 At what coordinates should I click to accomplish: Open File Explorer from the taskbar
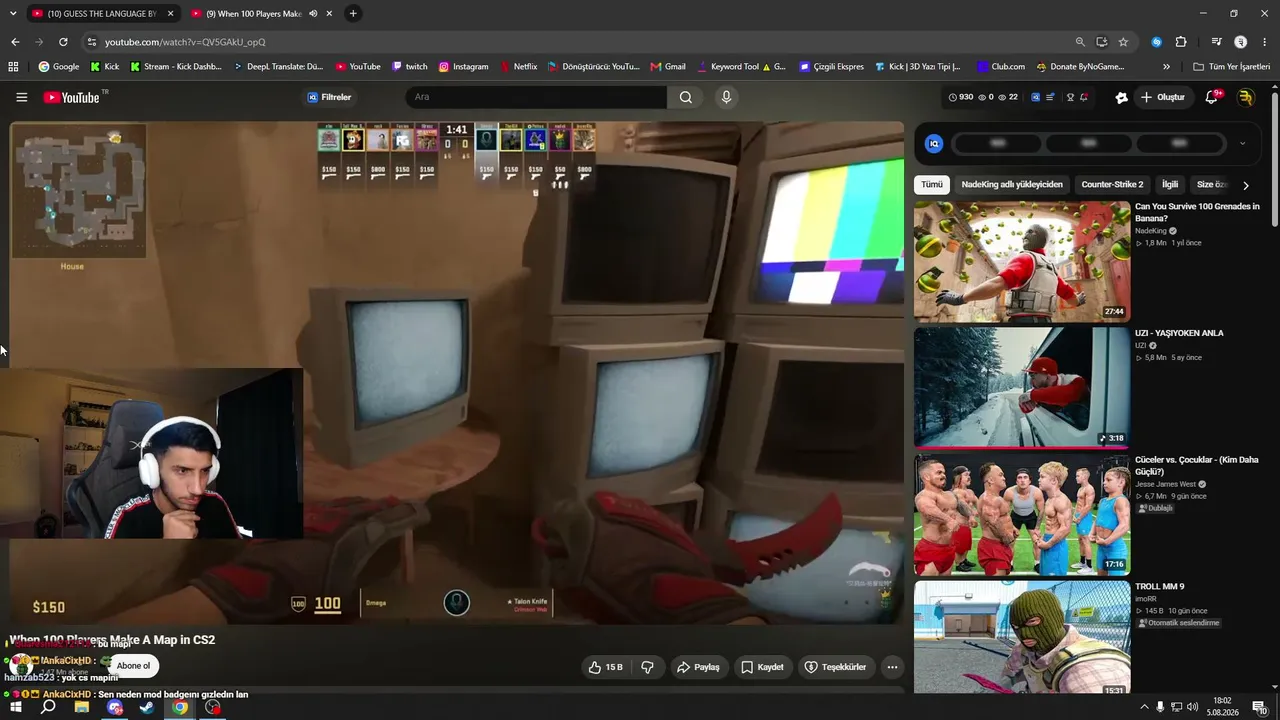point(81,707)
